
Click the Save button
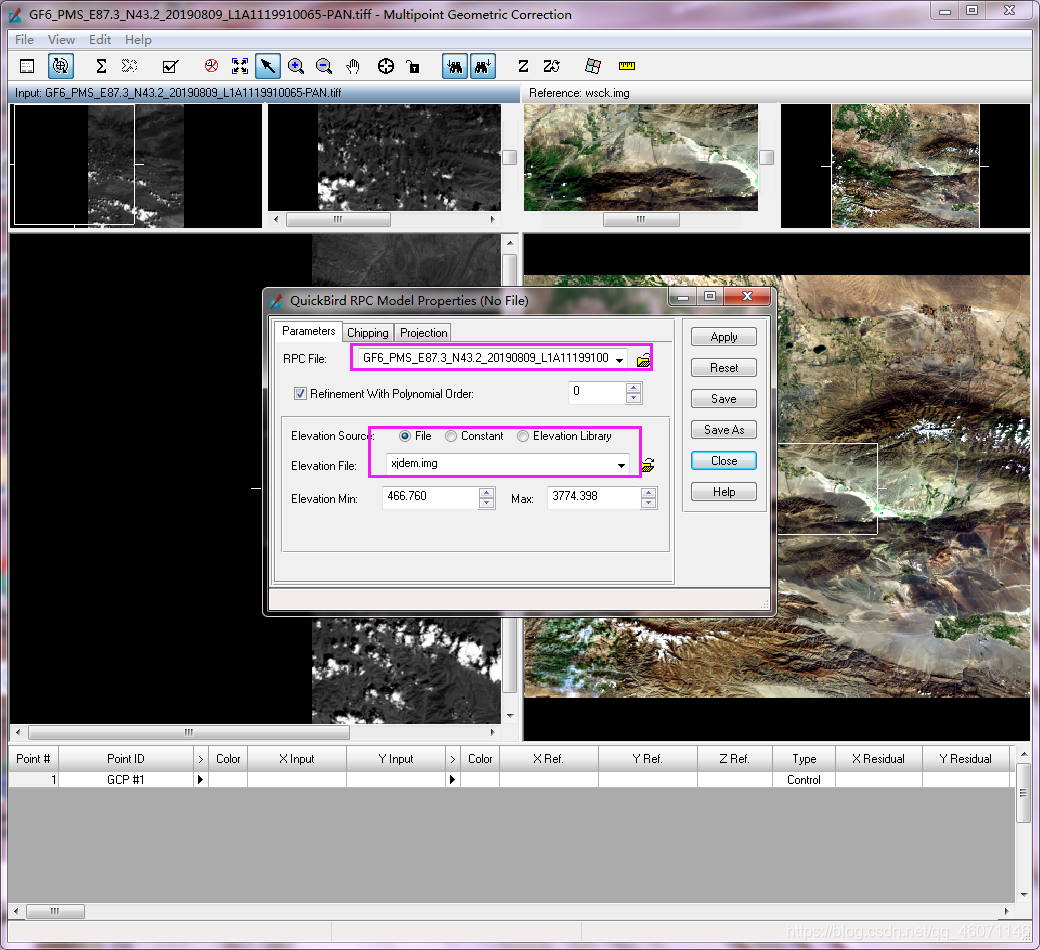coord(724,399)
